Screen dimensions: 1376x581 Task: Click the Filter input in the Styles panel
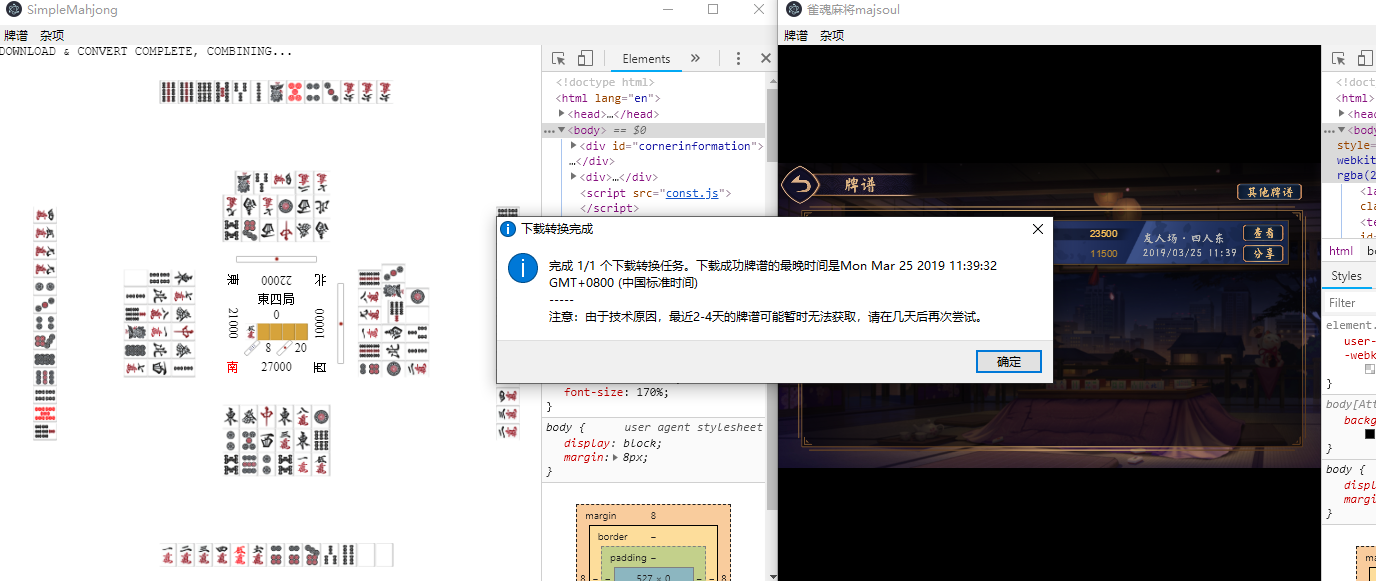1349,300
